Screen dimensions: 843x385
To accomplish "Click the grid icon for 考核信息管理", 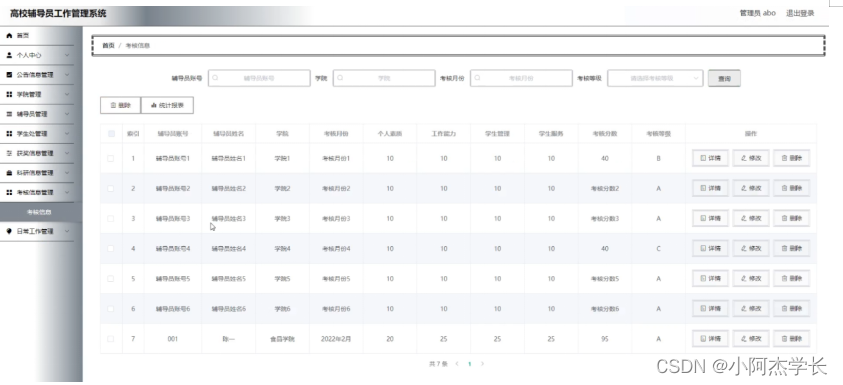I will (9, 192).
